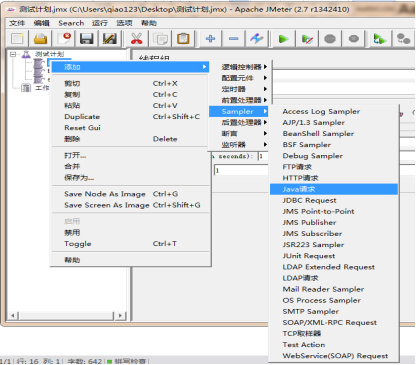The height and width of the screenshot is (365, 416).
Task: Click Start no pauses icon
Action: (307, 39)
